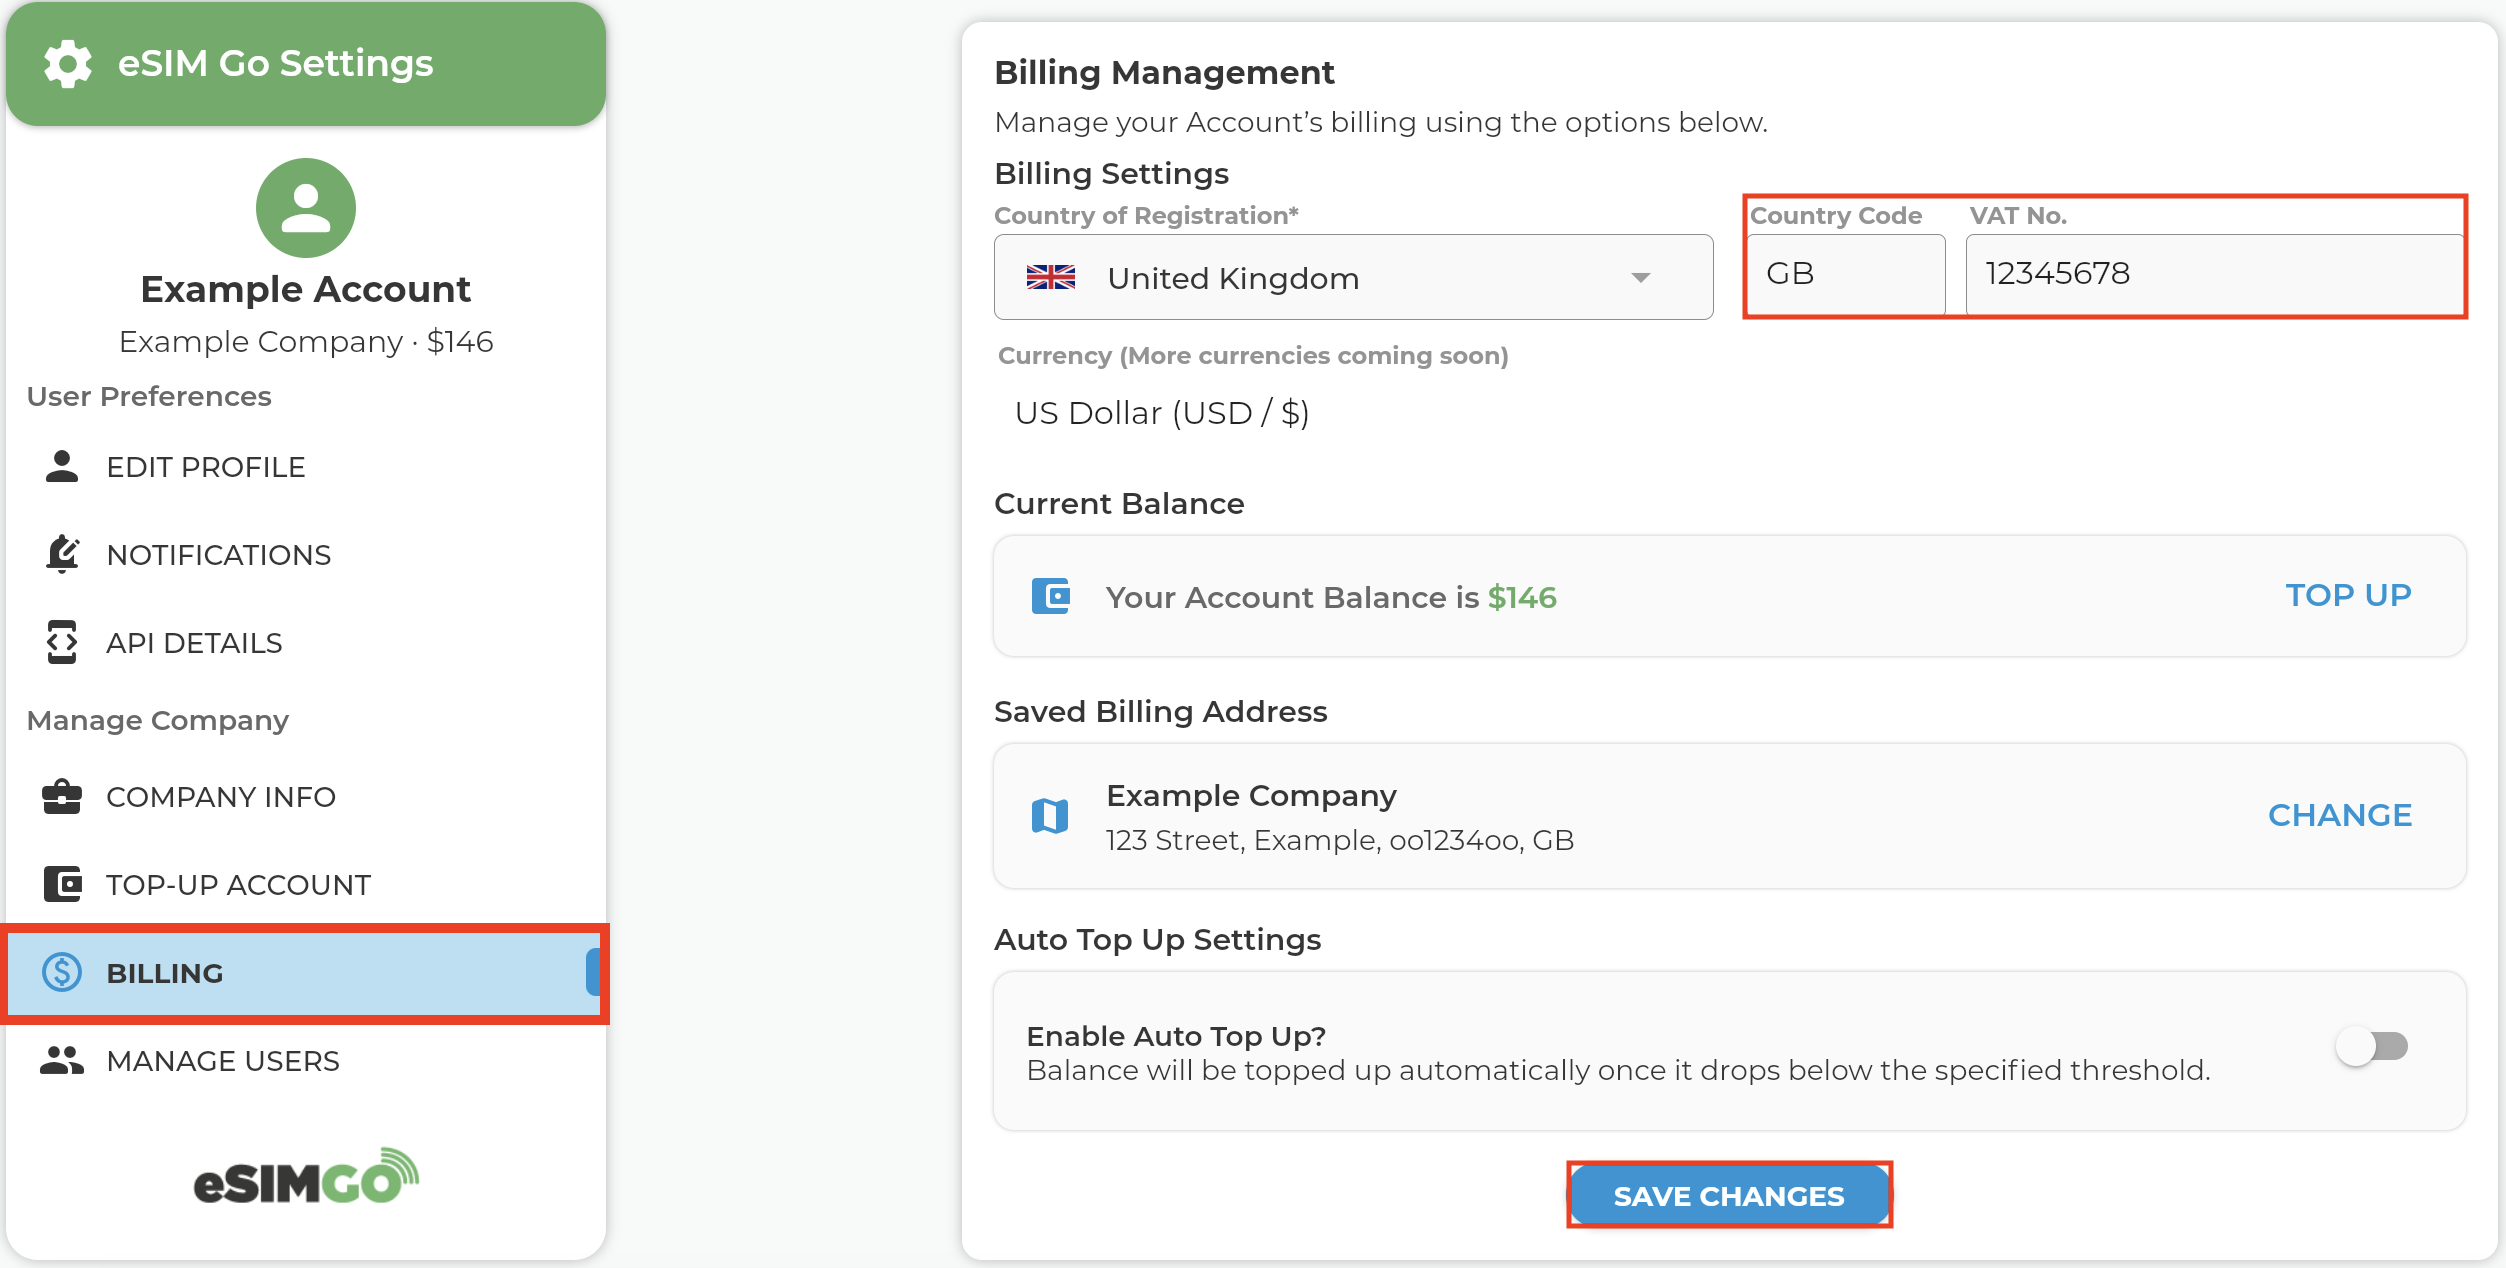Click the Notifications bell icon
This screenshot has height=1268, width=2506.
[x=62, y=554]
